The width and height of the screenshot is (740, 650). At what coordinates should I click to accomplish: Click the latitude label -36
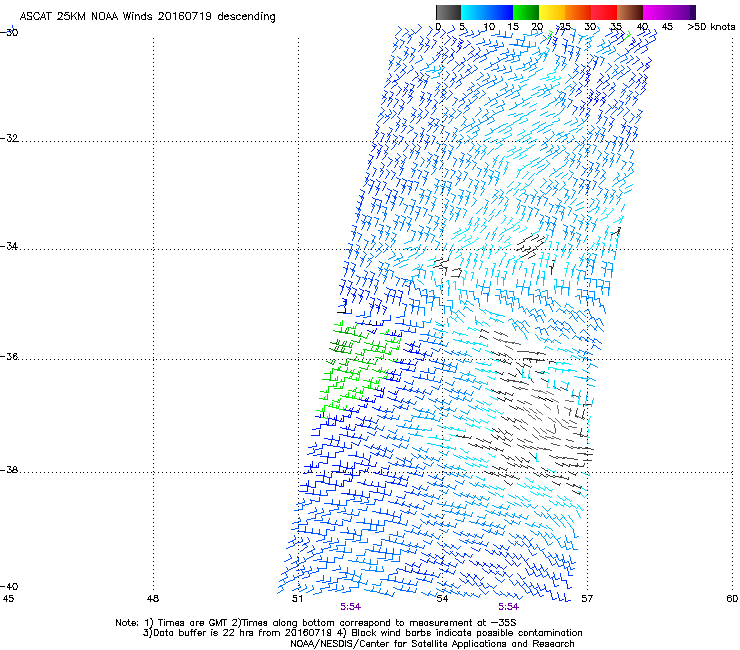[x=9, y=356]
